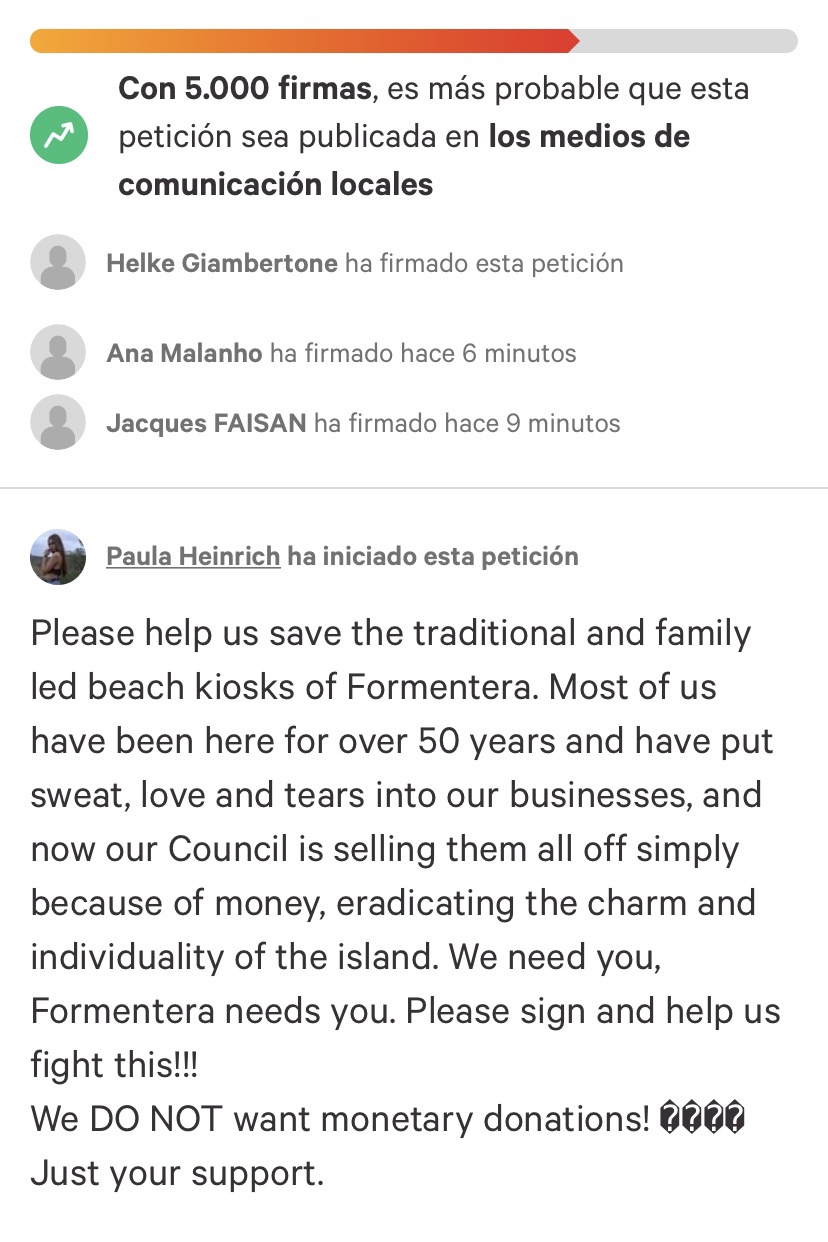The image size is (828, 1242).
Task: Click the gray unfilled end of progress bar
Action: click(690, 41)
